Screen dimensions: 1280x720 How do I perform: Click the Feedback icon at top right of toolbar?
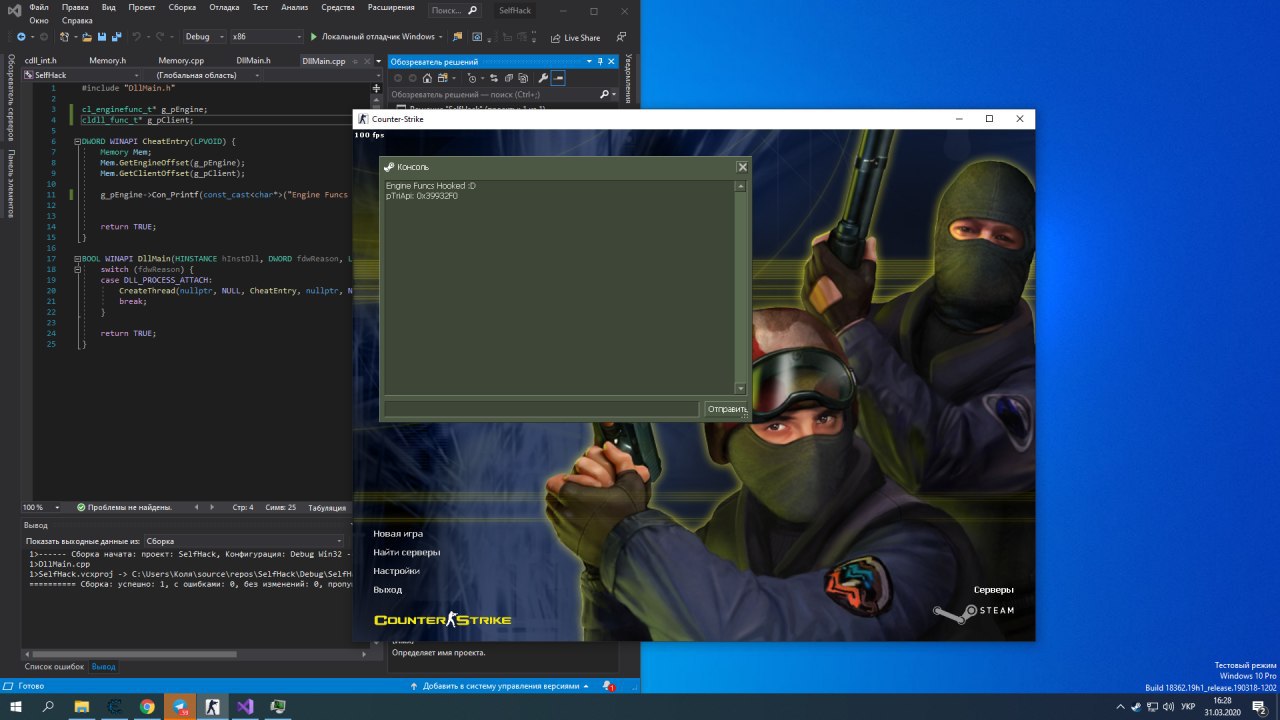(621, 37)
